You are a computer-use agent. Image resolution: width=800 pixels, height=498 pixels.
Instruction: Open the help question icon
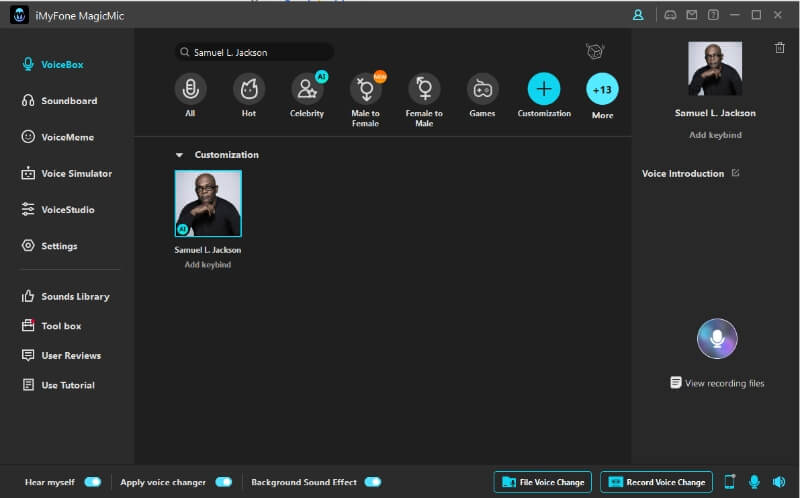(713, 15)
